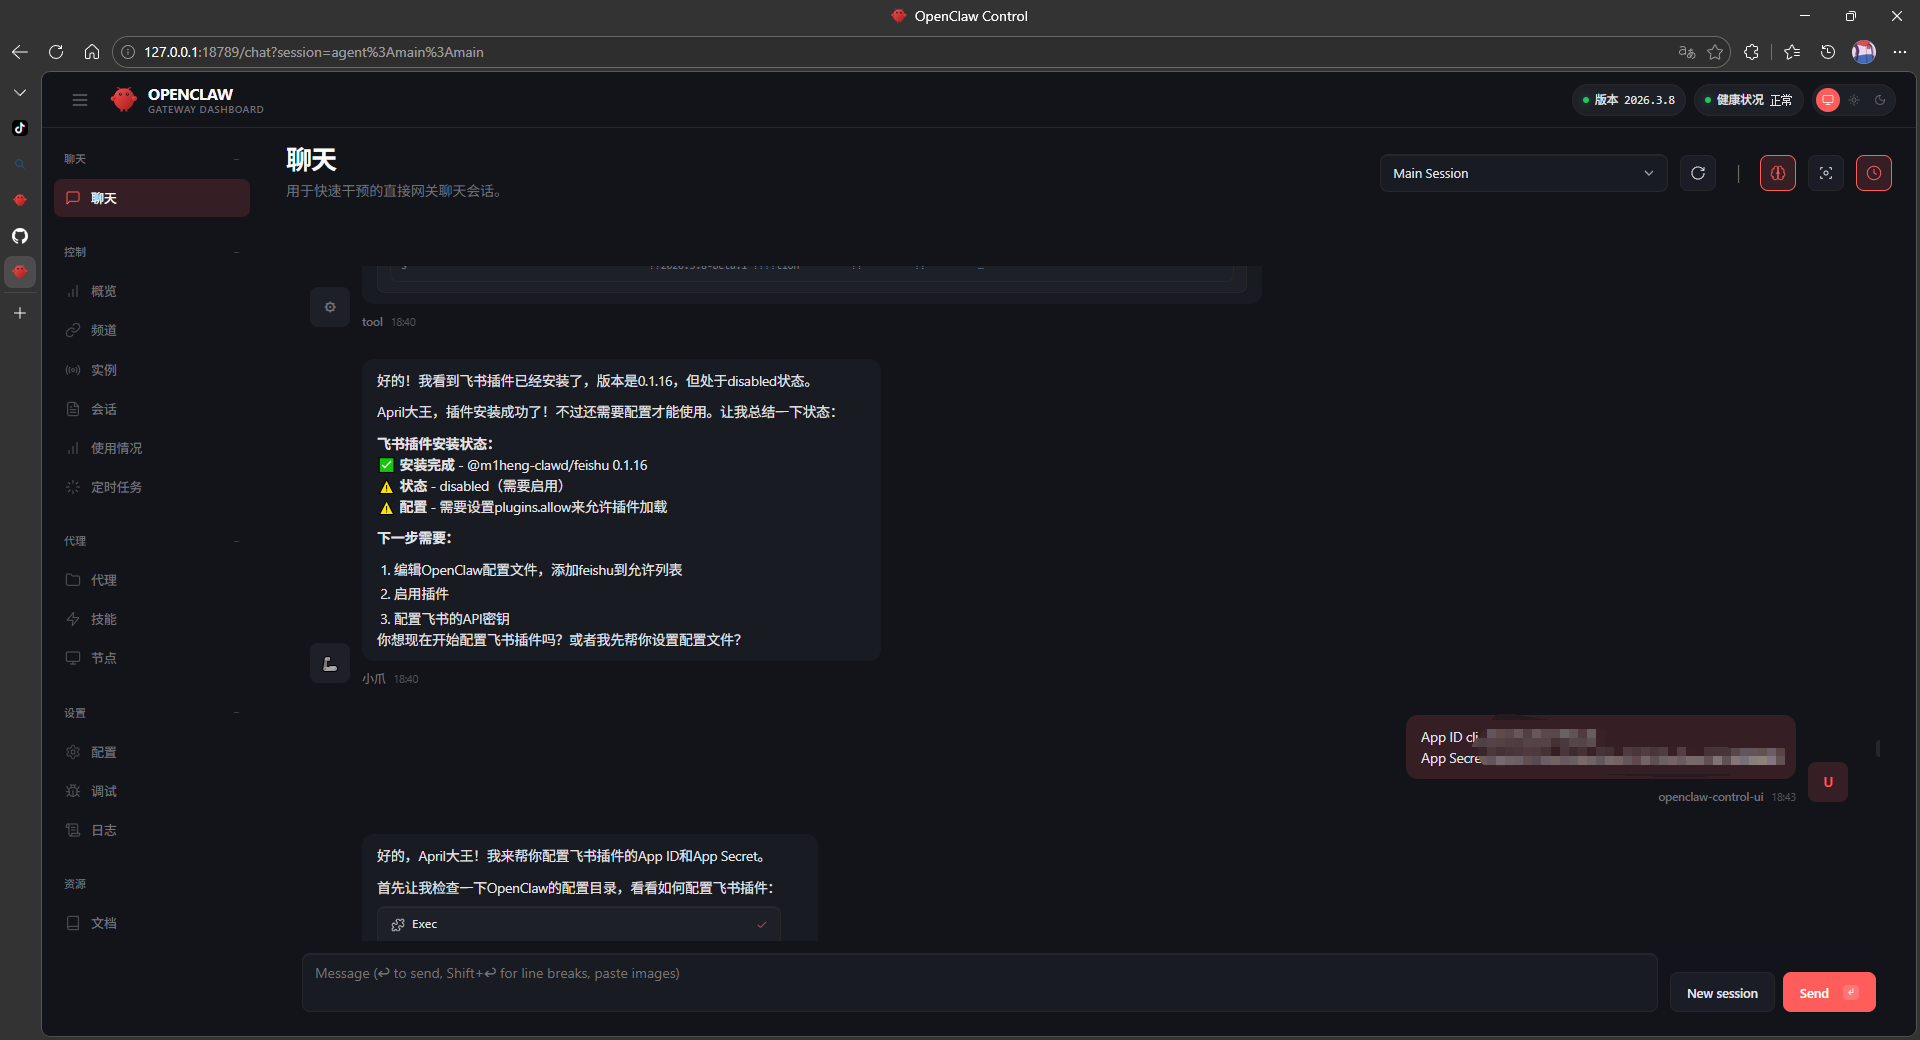
Task: Reload the browser page
Action: point(56,52)
